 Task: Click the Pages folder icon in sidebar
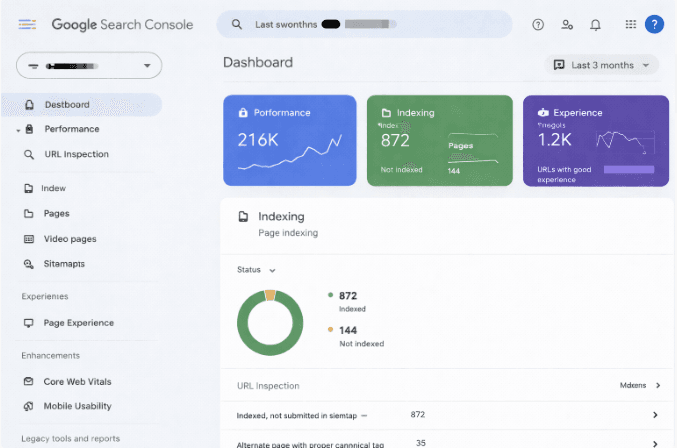tap(28, 213)
